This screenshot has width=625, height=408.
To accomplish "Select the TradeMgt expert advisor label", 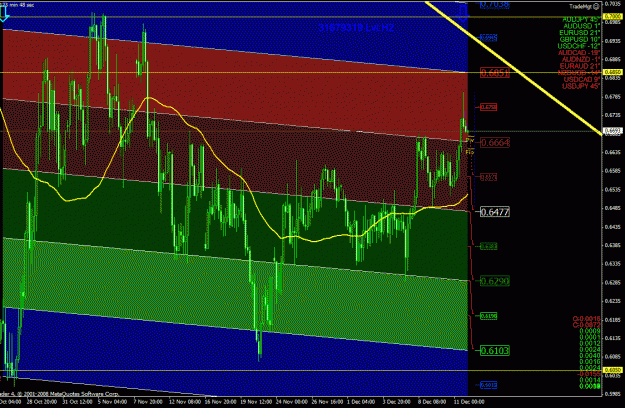I will click(x=580, y=6).
